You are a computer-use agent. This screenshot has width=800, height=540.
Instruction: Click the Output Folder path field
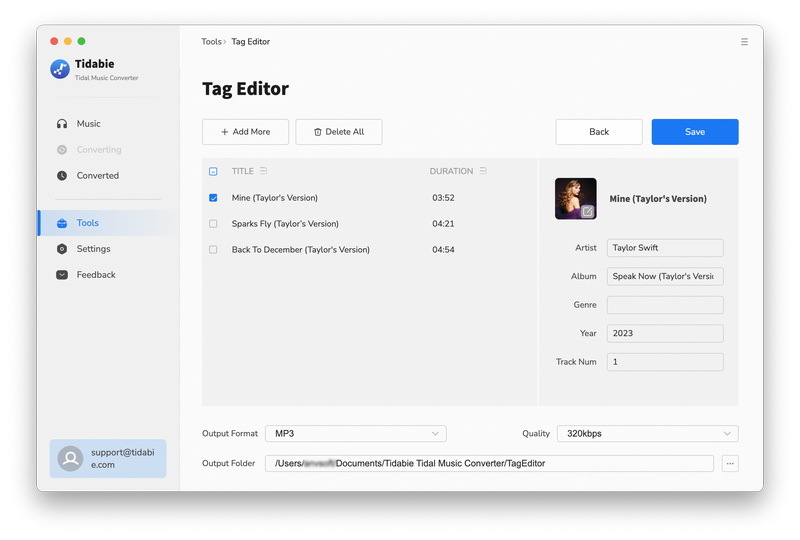click(489, 463)
